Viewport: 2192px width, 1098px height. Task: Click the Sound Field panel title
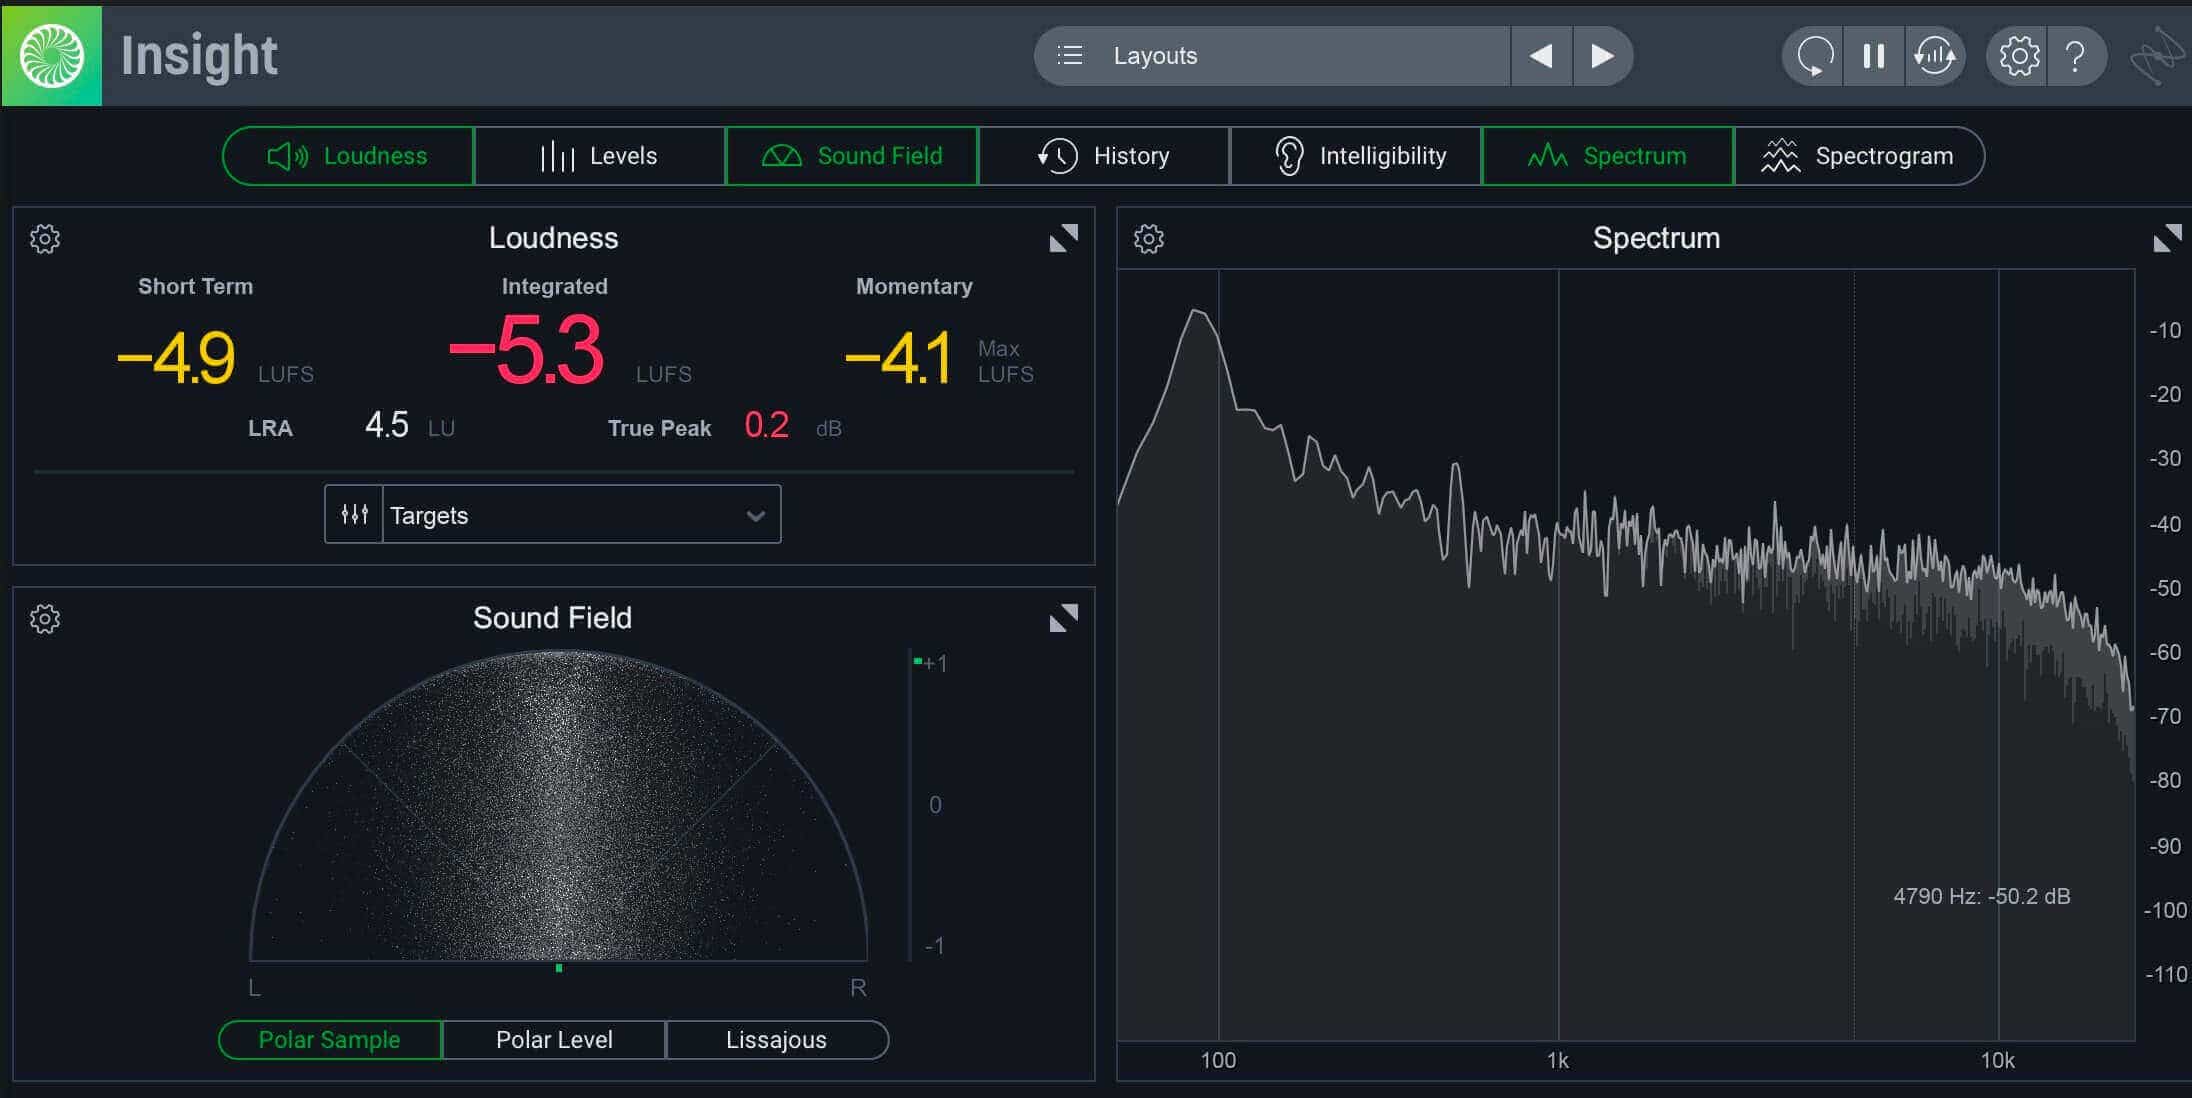pyautogui.click(x=553, y=618)
